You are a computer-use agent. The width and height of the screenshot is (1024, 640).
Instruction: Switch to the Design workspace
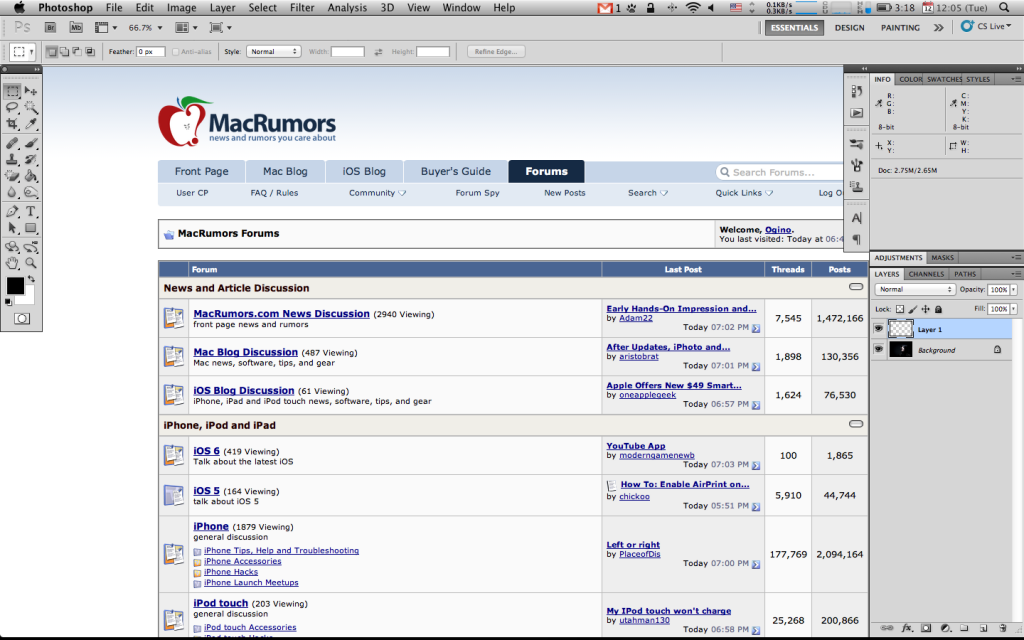[849, 27]
